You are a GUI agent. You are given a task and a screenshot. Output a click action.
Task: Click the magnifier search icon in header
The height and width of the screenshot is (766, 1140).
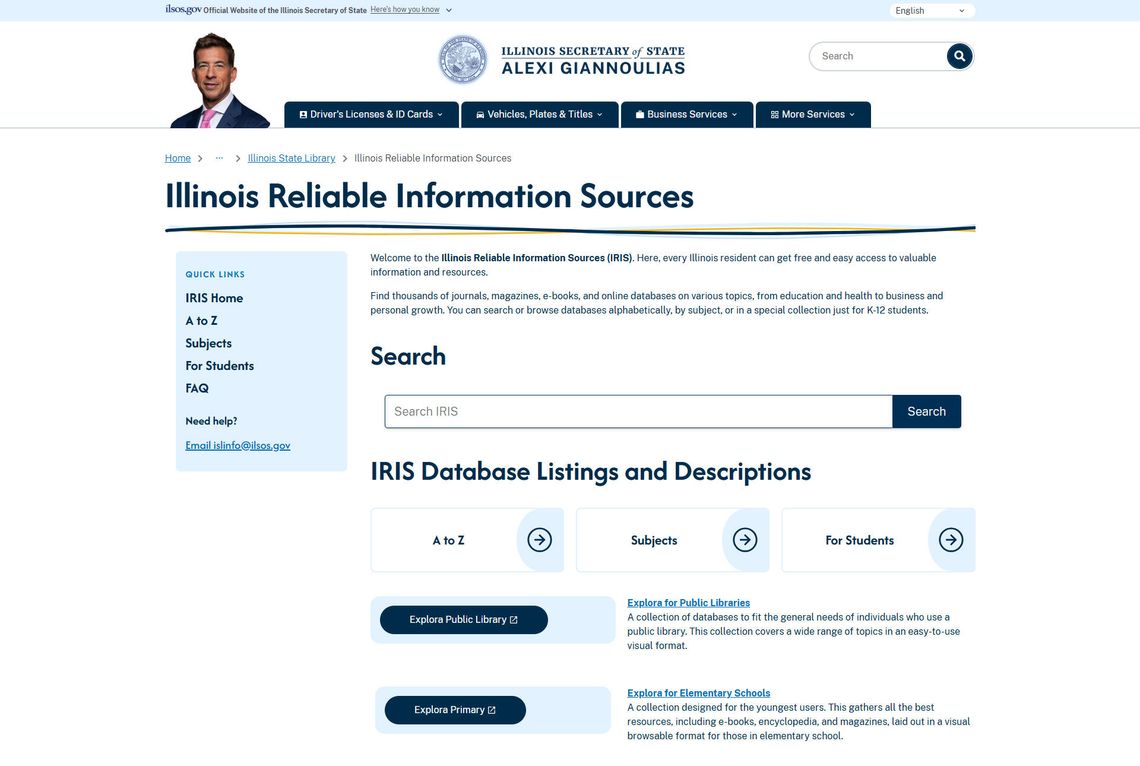tap(959, 56)
